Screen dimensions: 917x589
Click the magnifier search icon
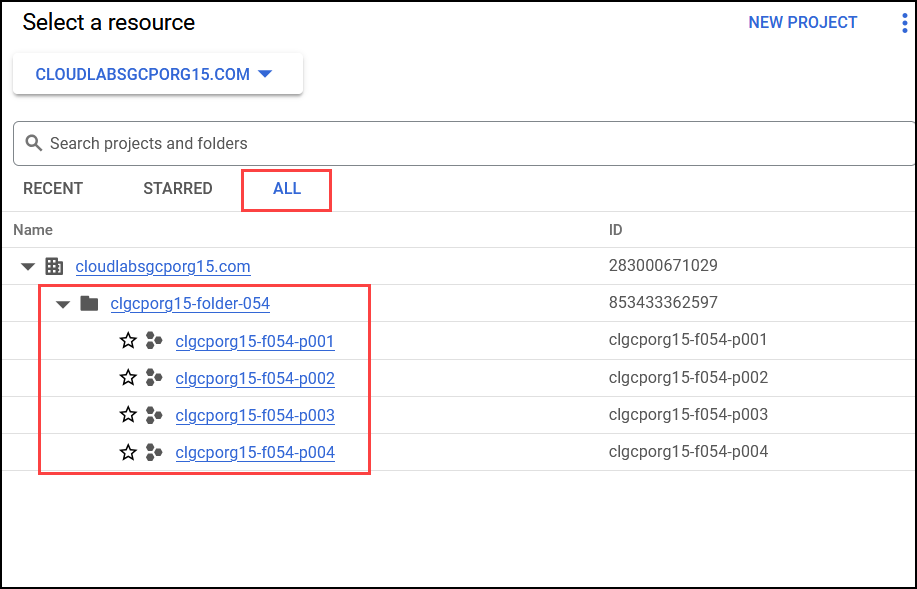coord(34,143)
